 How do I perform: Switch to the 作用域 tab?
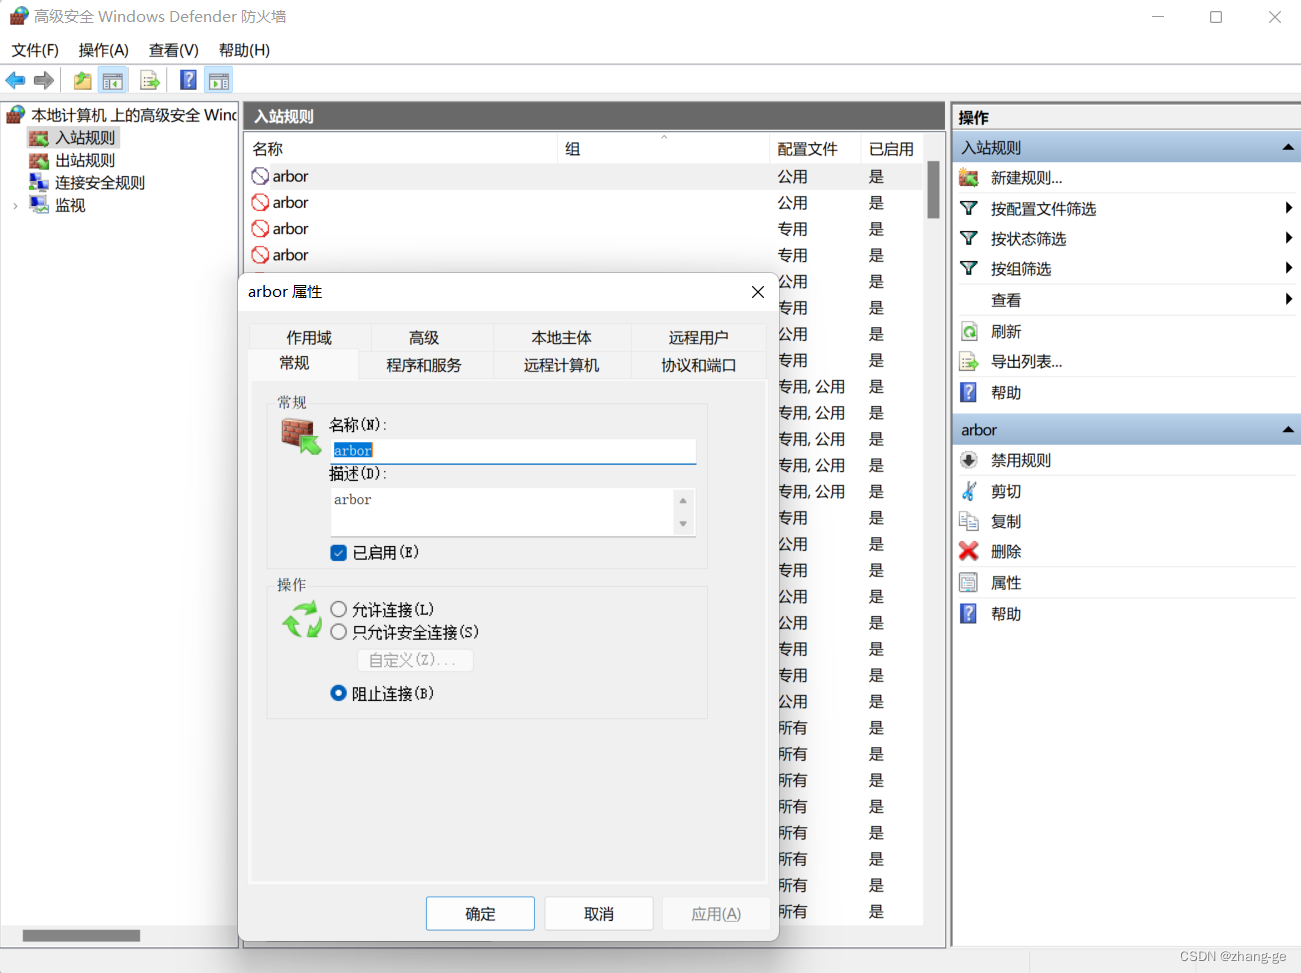(x=309, y=338)
